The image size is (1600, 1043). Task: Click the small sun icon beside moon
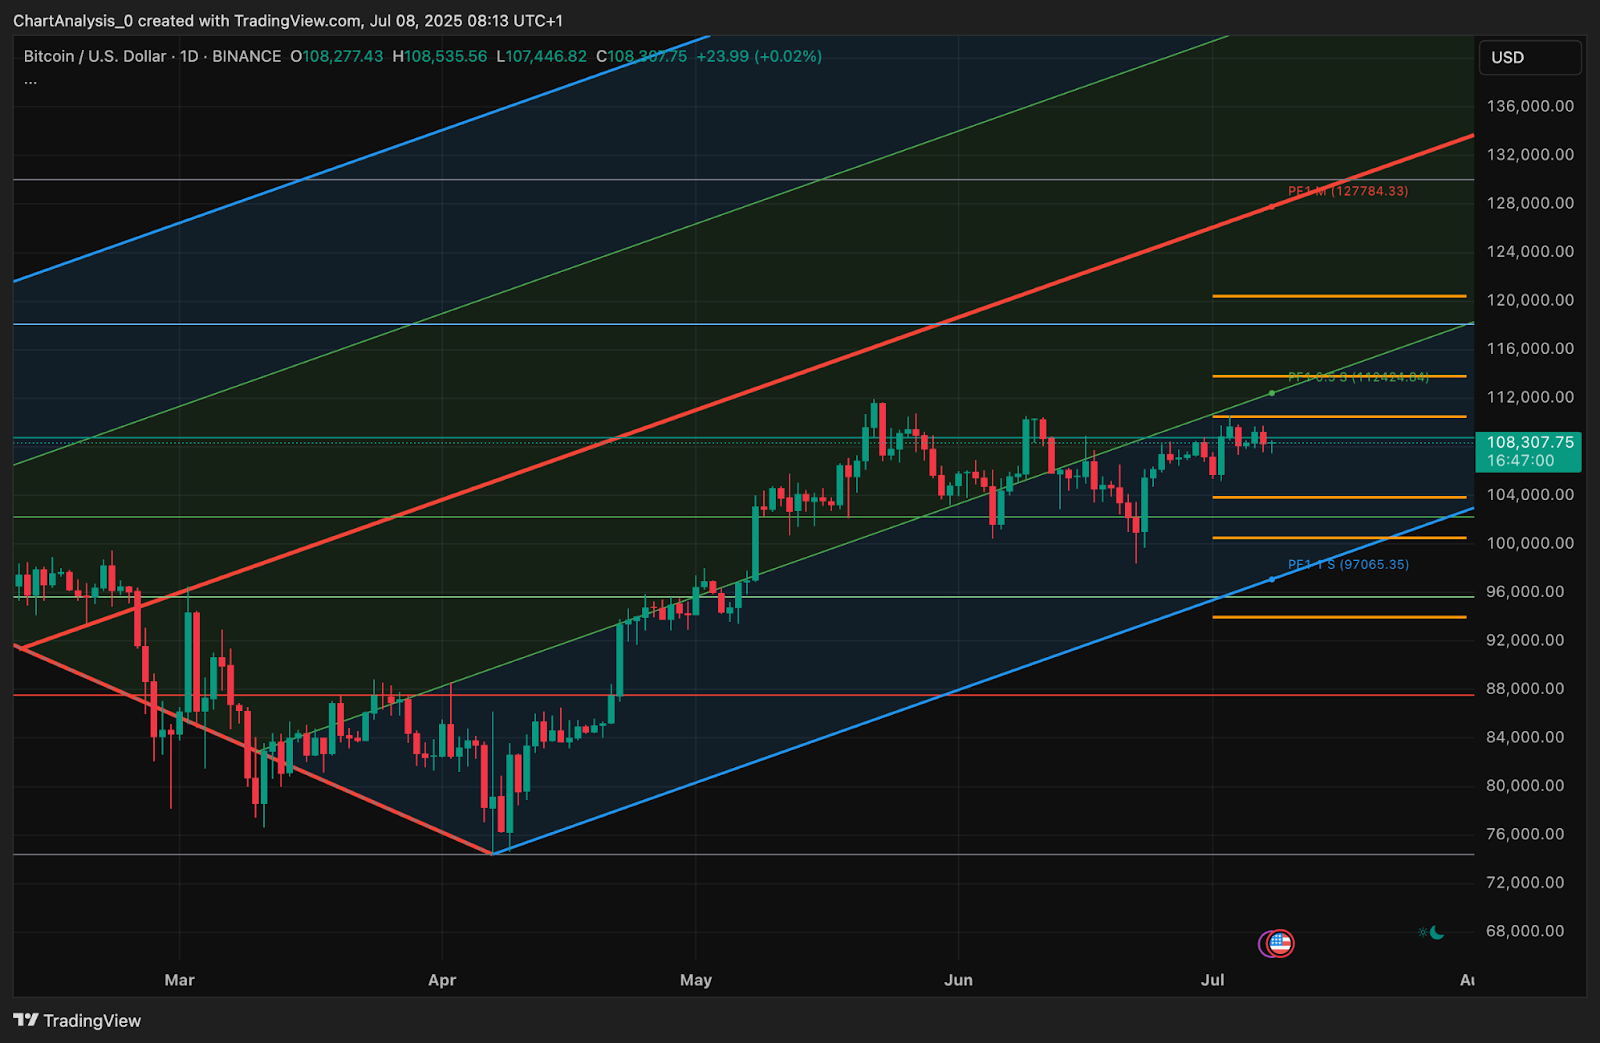(x=1423, y=933)
